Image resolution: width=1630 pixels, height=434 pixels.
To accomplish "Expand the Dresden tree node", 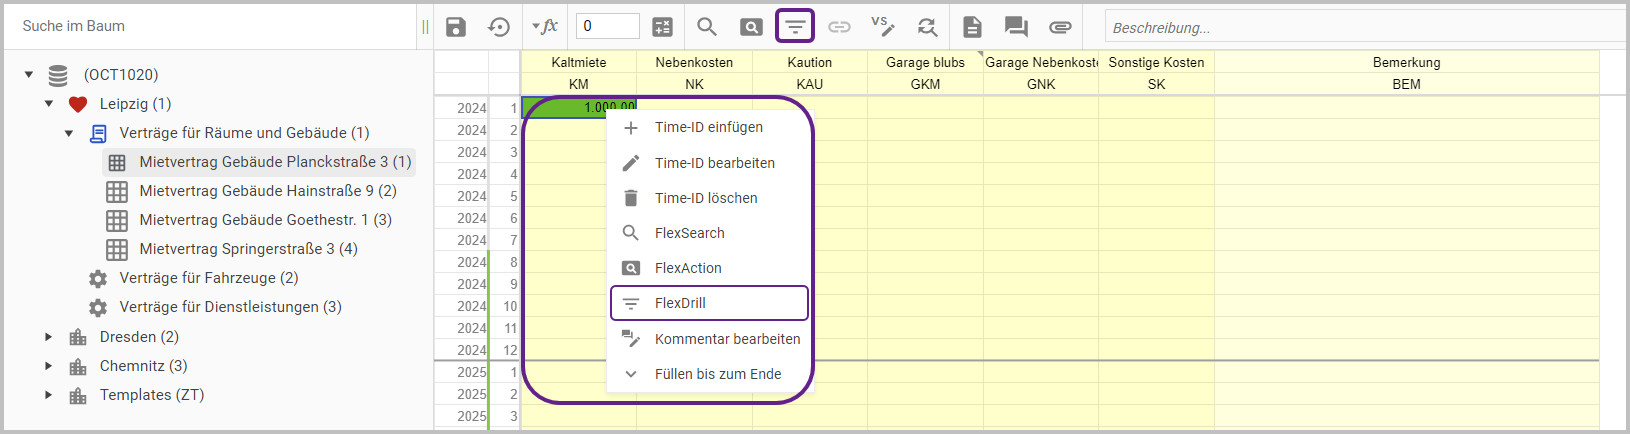I will [48, 337].
